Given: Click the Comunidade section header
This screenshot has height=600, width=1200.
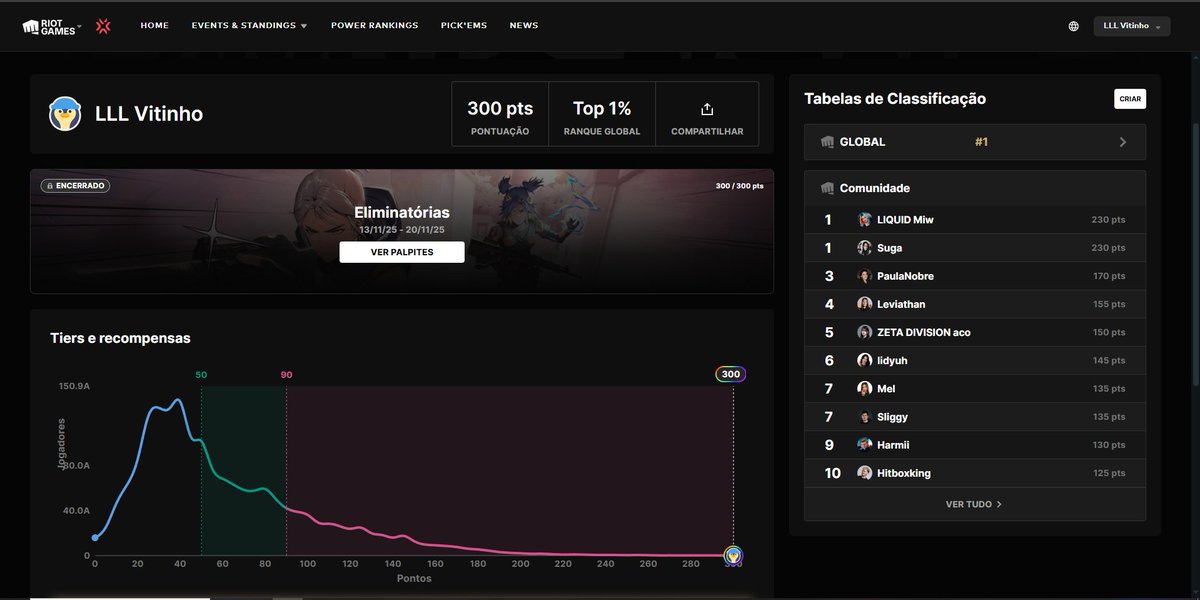Looking at the screenshot, I should pyautogui.click(x=975, y=188).
